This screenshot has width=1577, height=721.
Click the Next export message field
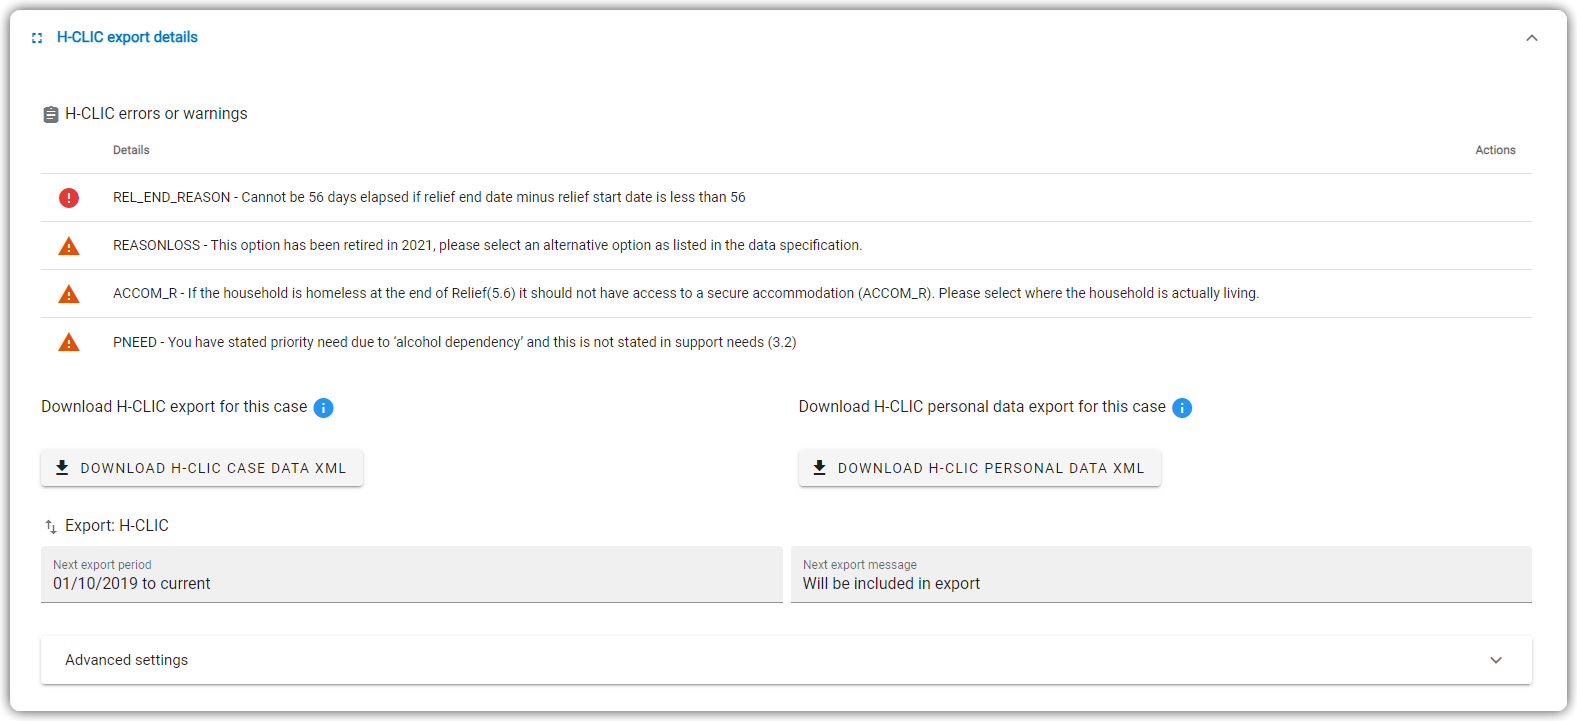click(1161, 575)
